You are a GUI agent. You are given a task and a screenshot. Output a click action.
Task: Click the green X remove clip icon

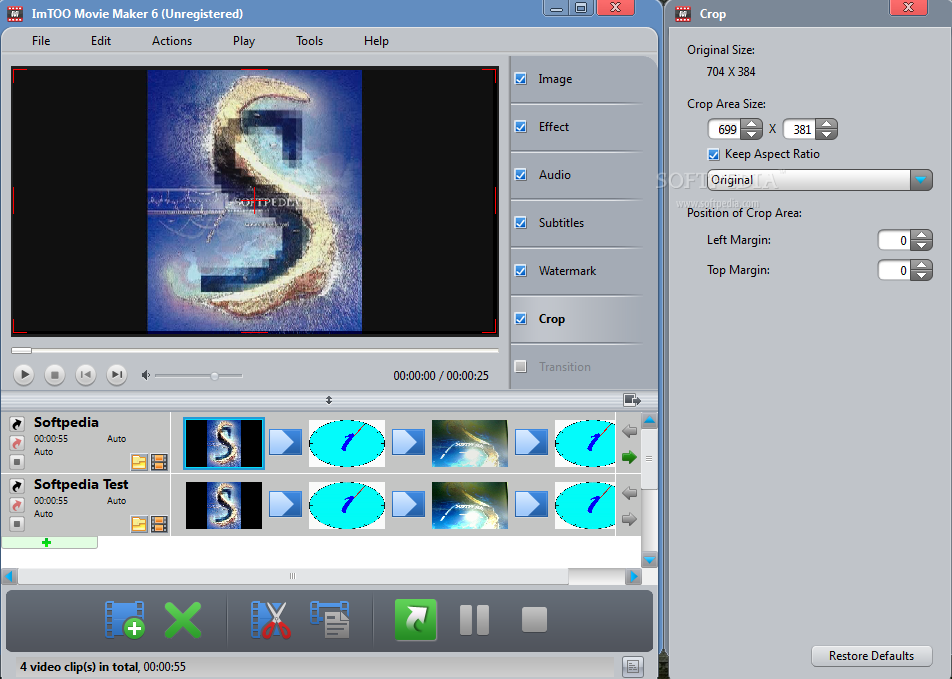click(183, 619)
